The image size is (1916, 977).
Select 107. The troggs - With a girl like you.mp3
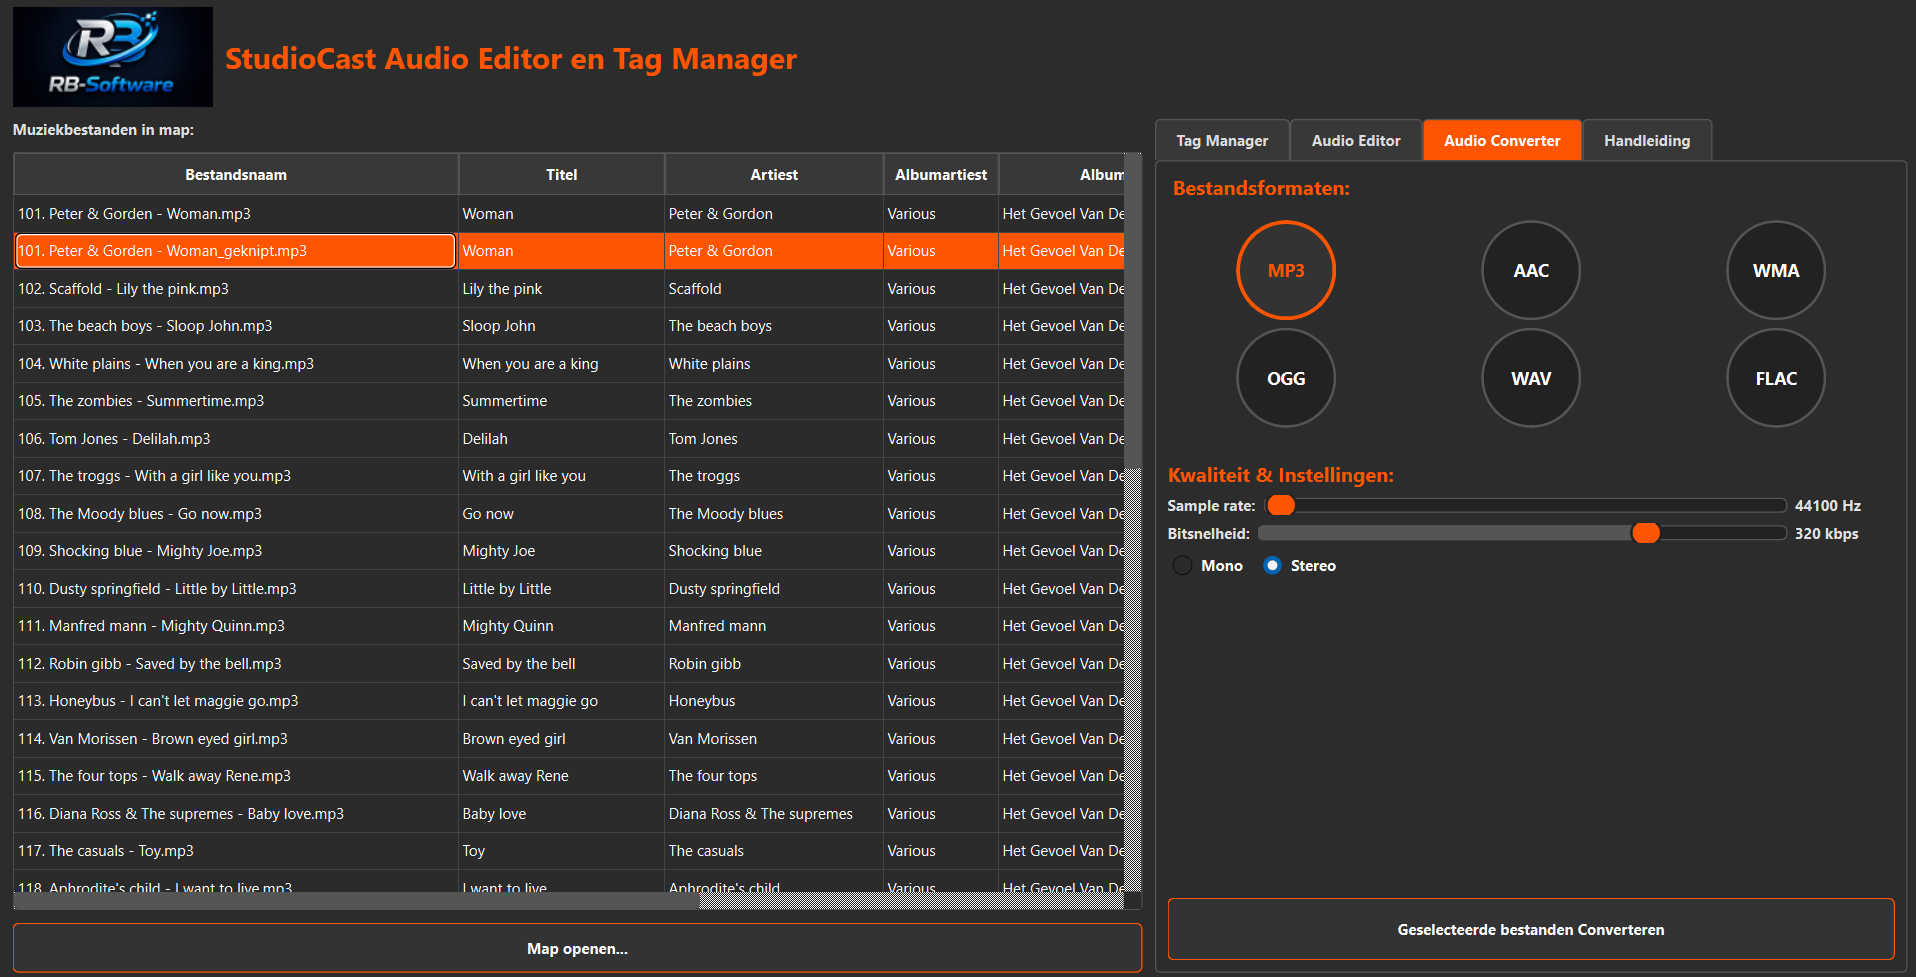pyautogui.click(x=236, y=476)
